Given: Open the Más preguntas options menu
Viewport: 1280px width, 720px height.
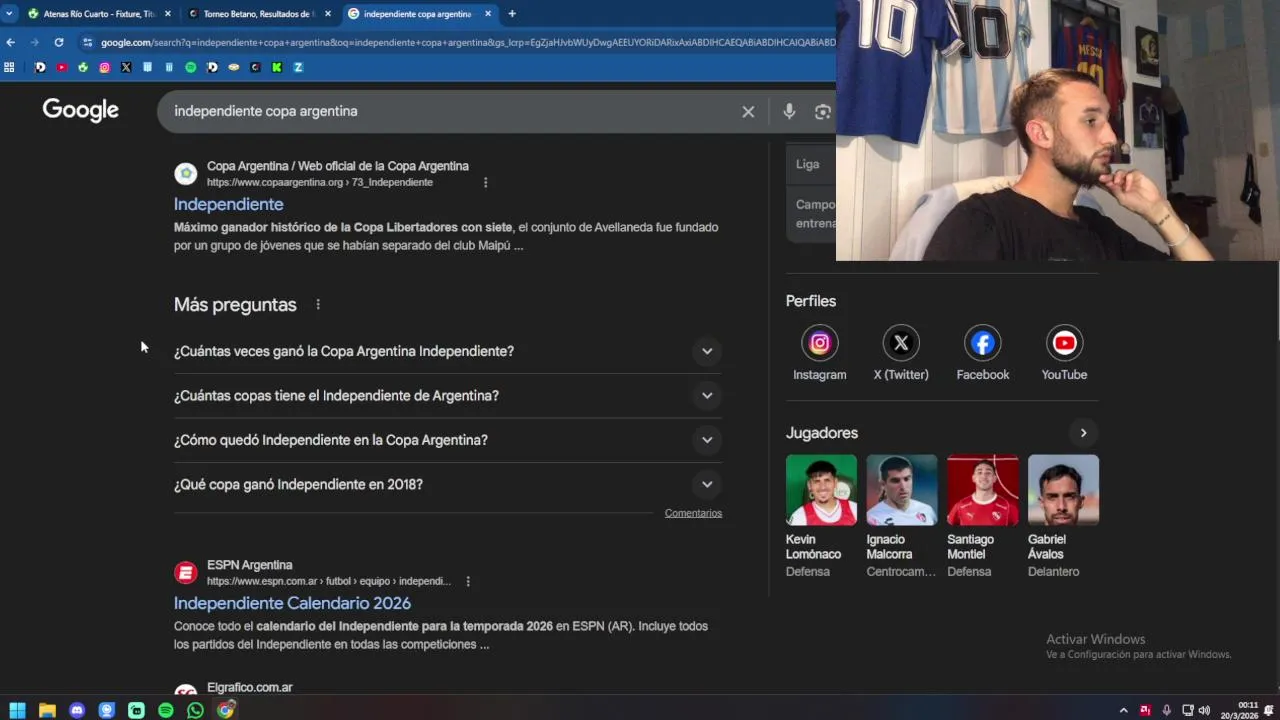Looking at the screenshot, I should [x=318, y=305].
